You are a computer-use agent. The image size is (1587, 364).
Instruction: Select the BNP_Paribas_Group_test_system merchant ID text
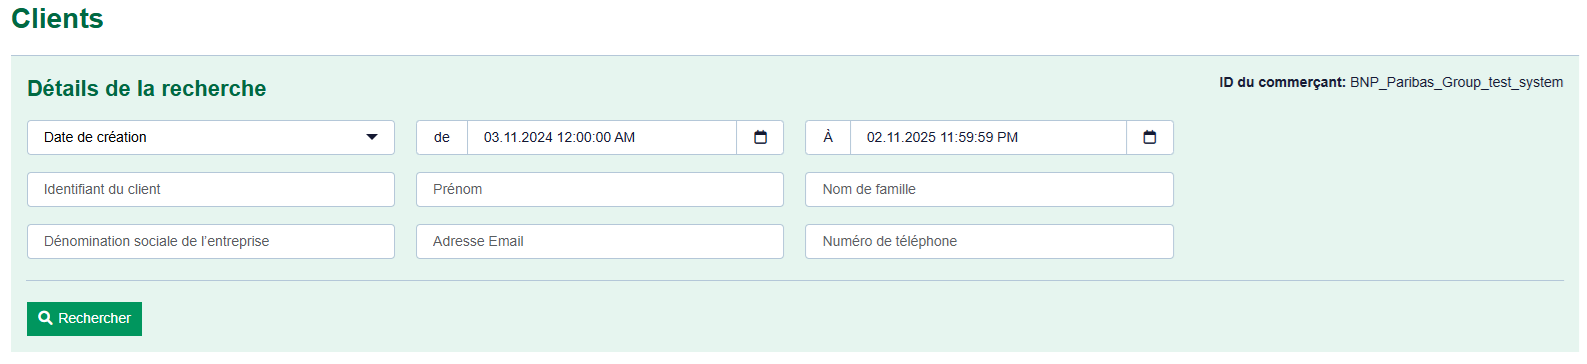pos(1456,82)
